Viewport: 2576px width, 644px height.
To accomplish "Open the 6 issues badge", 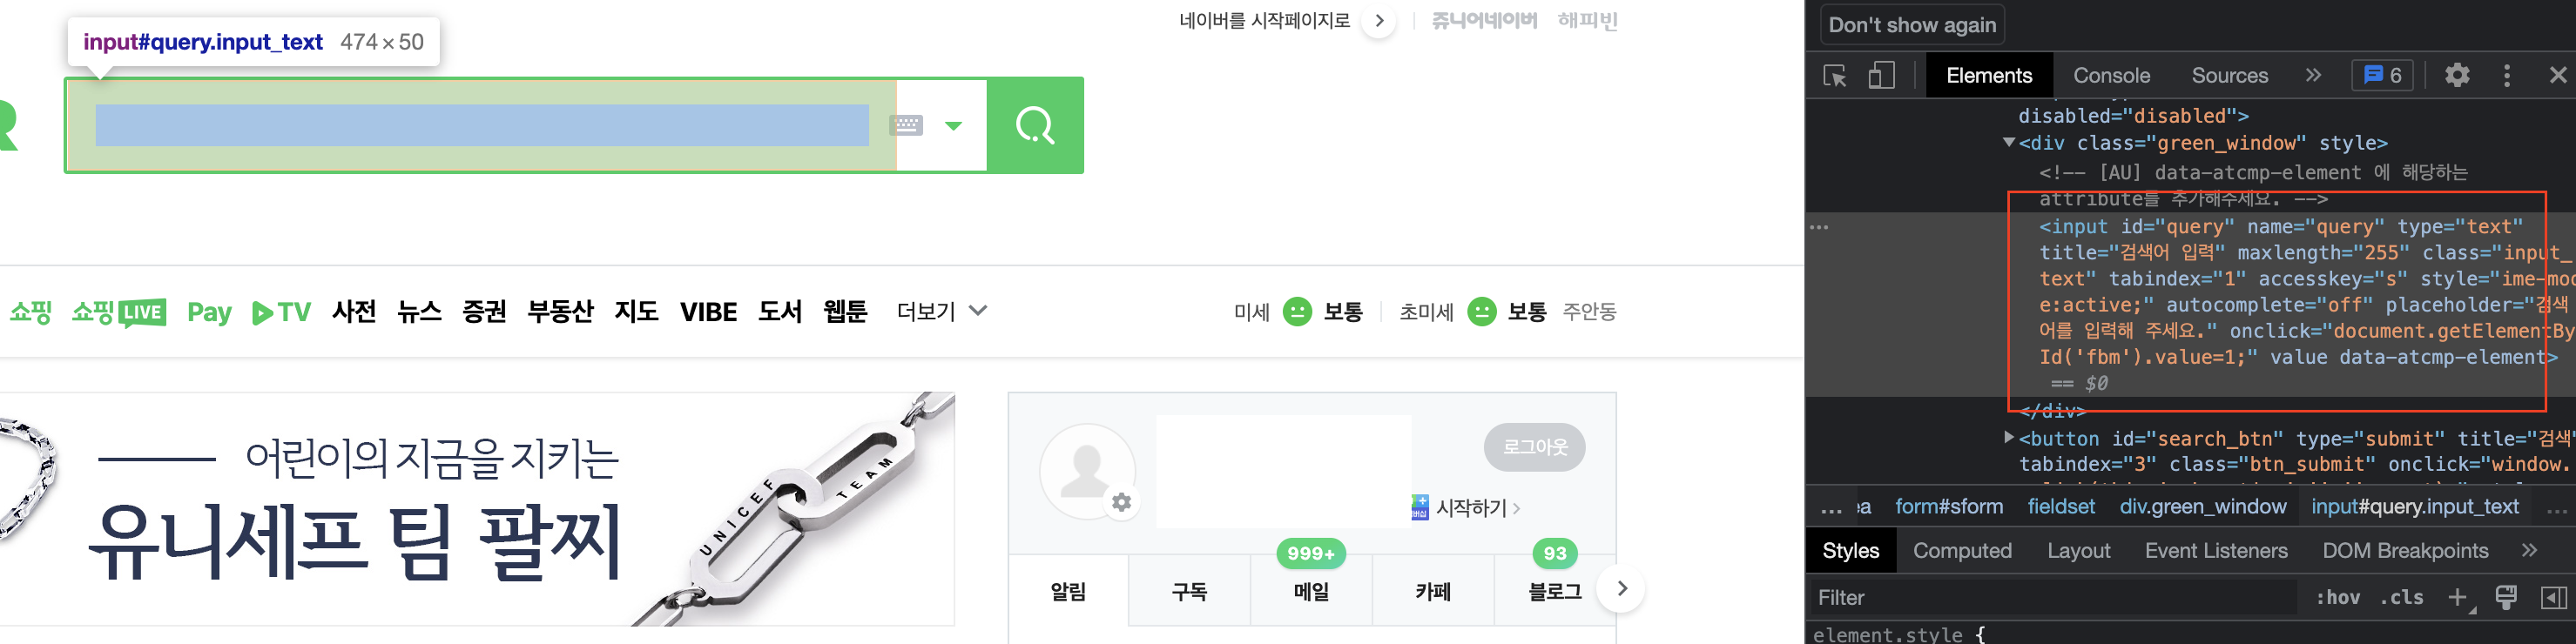I will [2382, 76].
